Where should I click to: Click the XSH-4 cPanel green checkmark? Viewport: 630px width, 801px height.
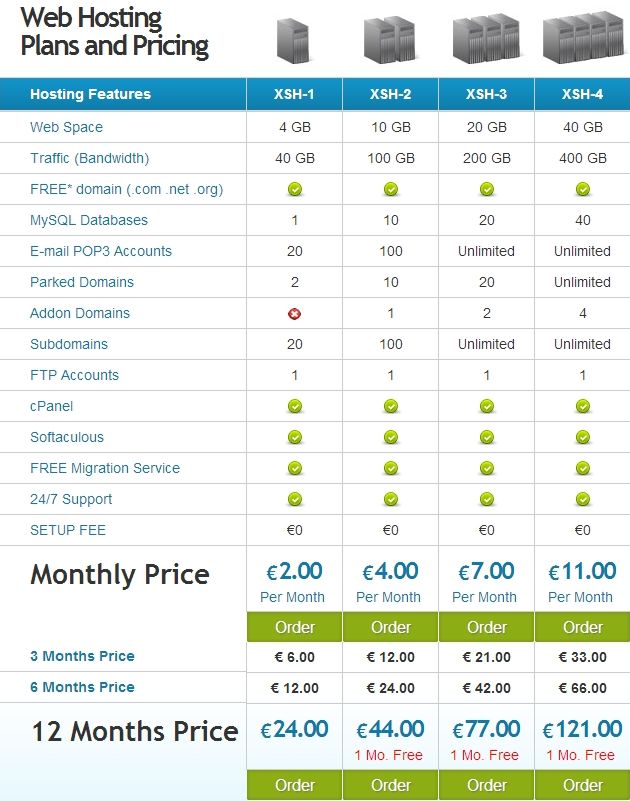point(583,407)
